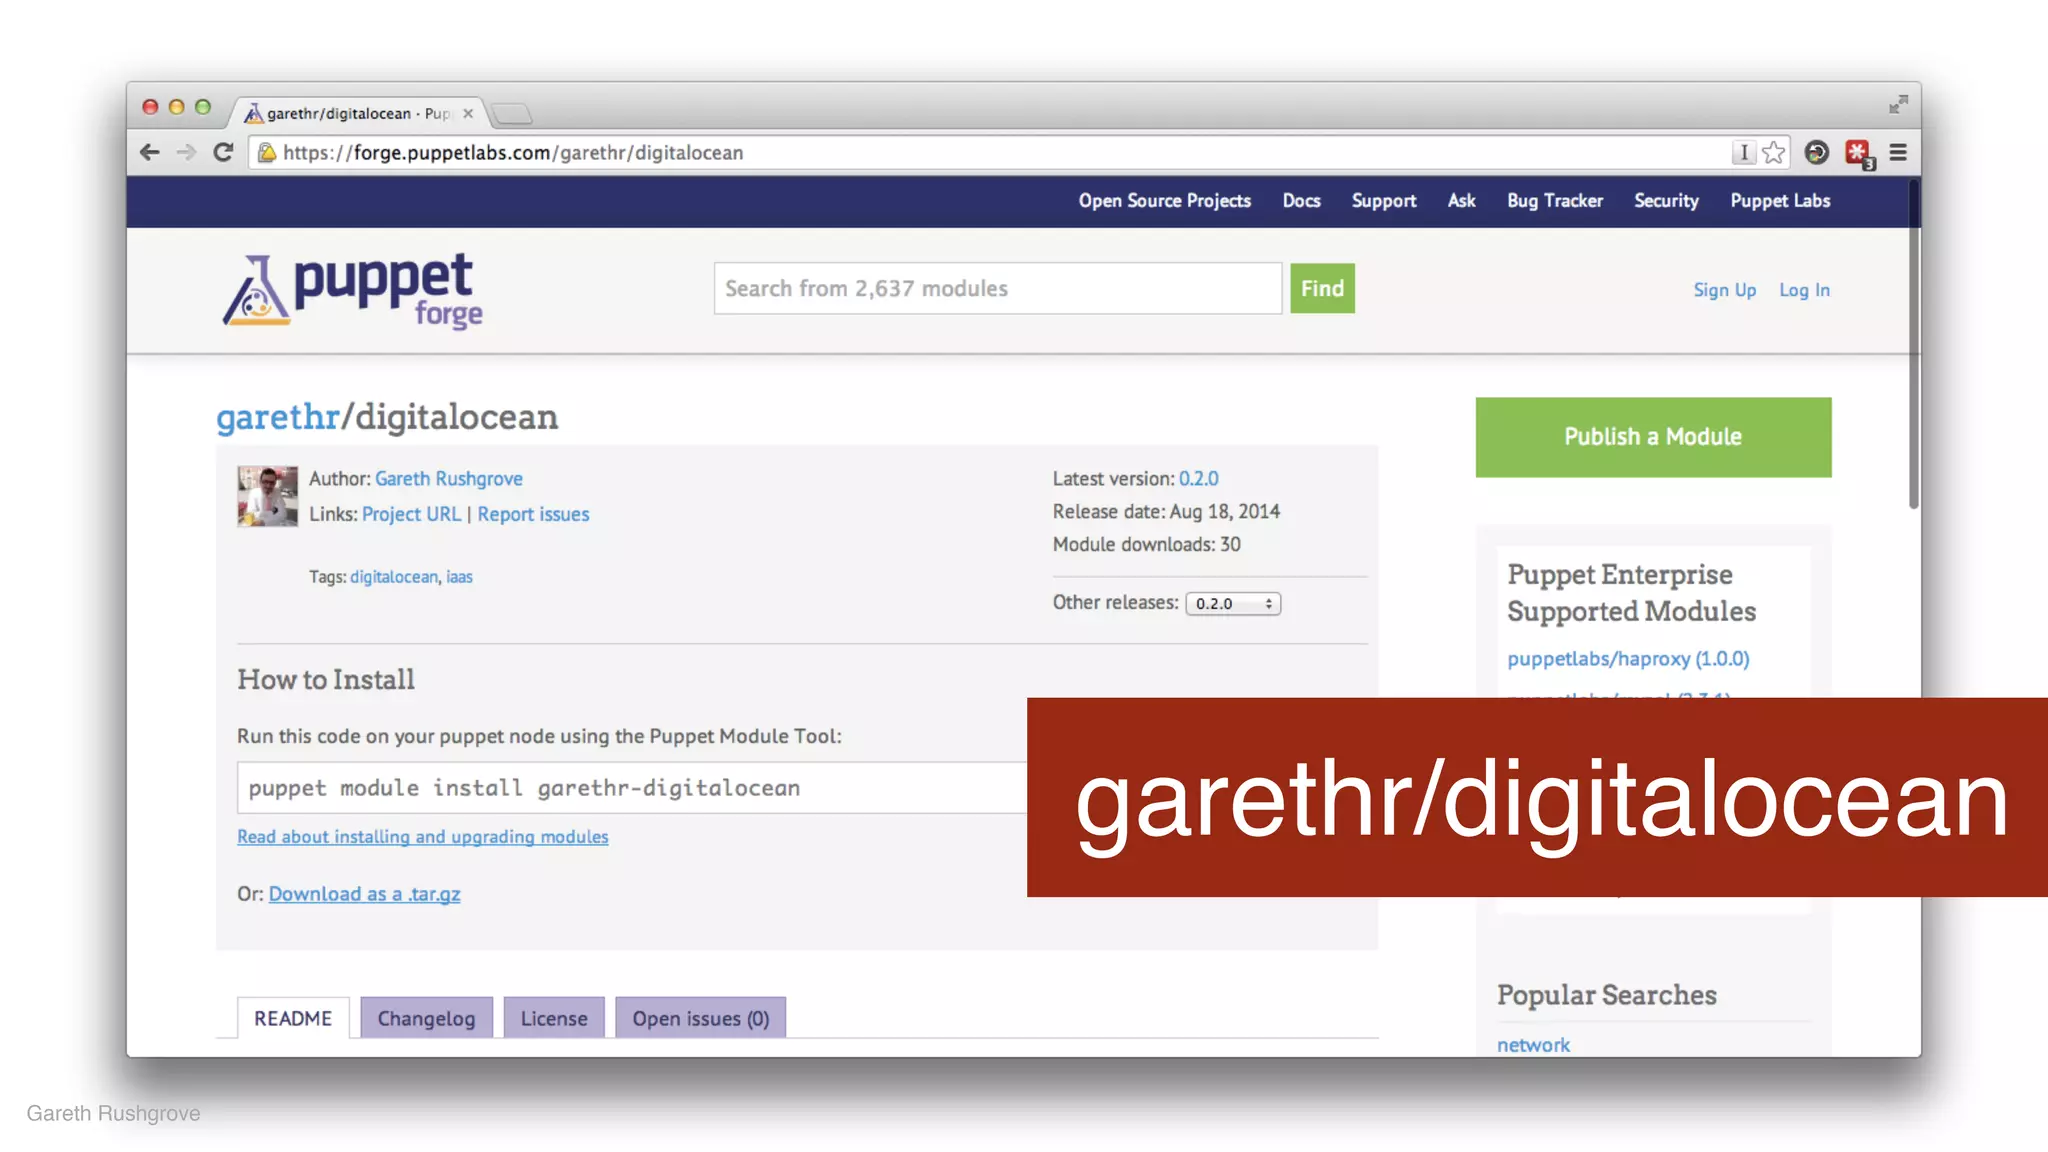Screen dimensions: 2048x1152
Task: Click the browser back arrow
Action: tap(150, 152)
